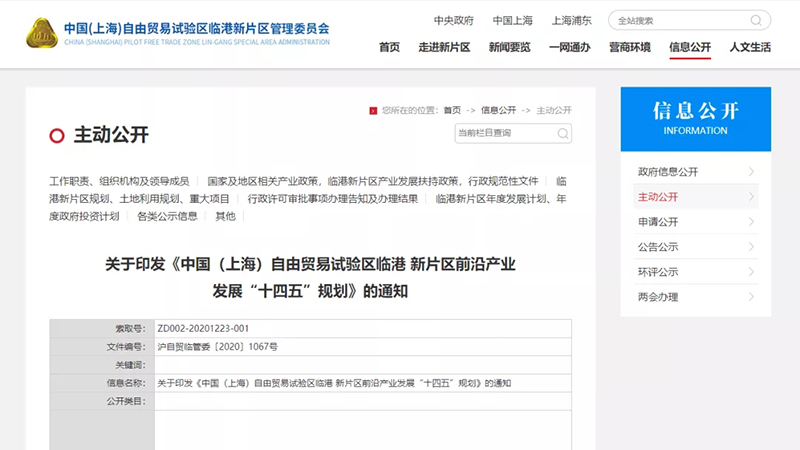
Task: Click the red circle beside 主动公开 heading
Action: (56, 135)
